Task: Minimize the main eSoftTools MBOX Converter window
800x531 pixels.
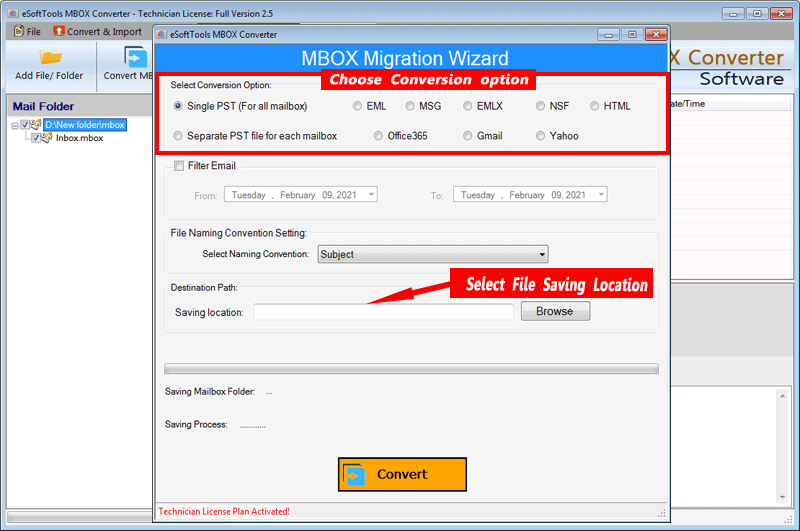Action: [733, 14]
